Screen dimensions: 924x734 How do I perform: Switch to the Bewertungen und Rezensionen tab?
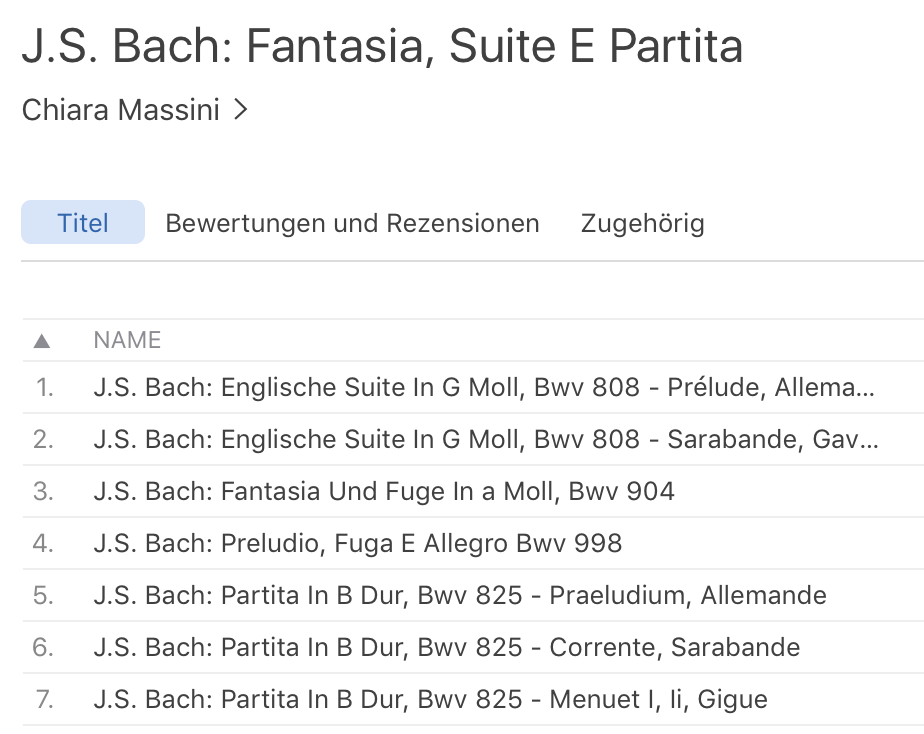[352, 223]
